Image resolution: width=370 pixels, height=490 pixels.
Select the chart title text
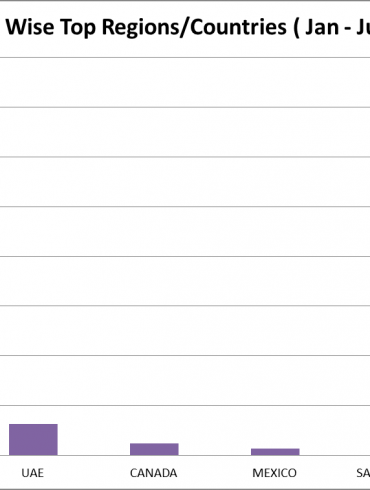click(188, 27)
